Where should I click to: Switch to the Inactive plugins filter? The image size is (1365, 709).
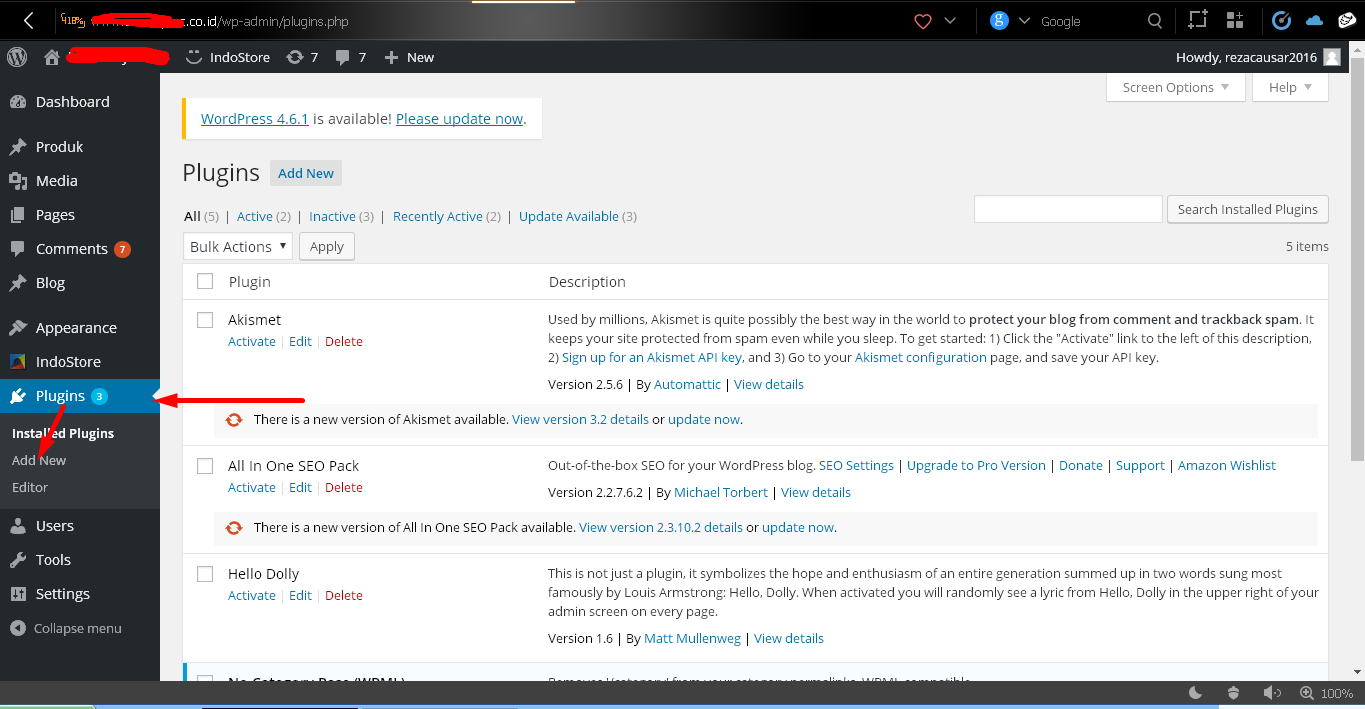tap(332, 216)
